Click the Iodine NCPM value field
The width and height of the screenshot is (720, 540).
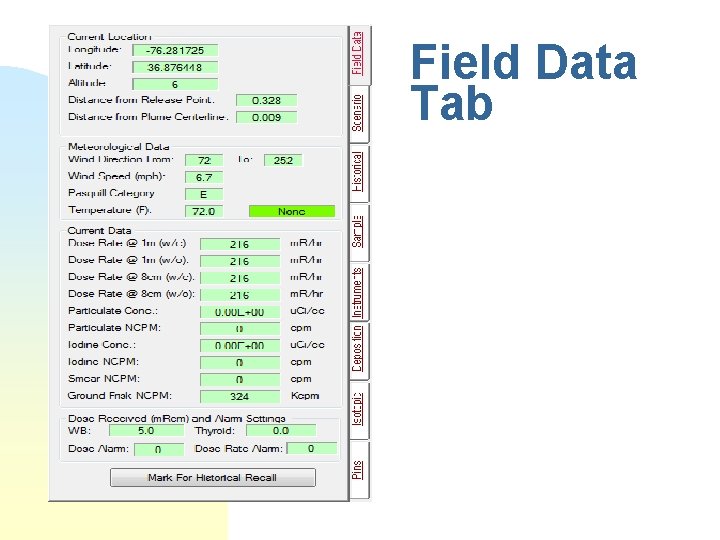(x=240, y=363)
